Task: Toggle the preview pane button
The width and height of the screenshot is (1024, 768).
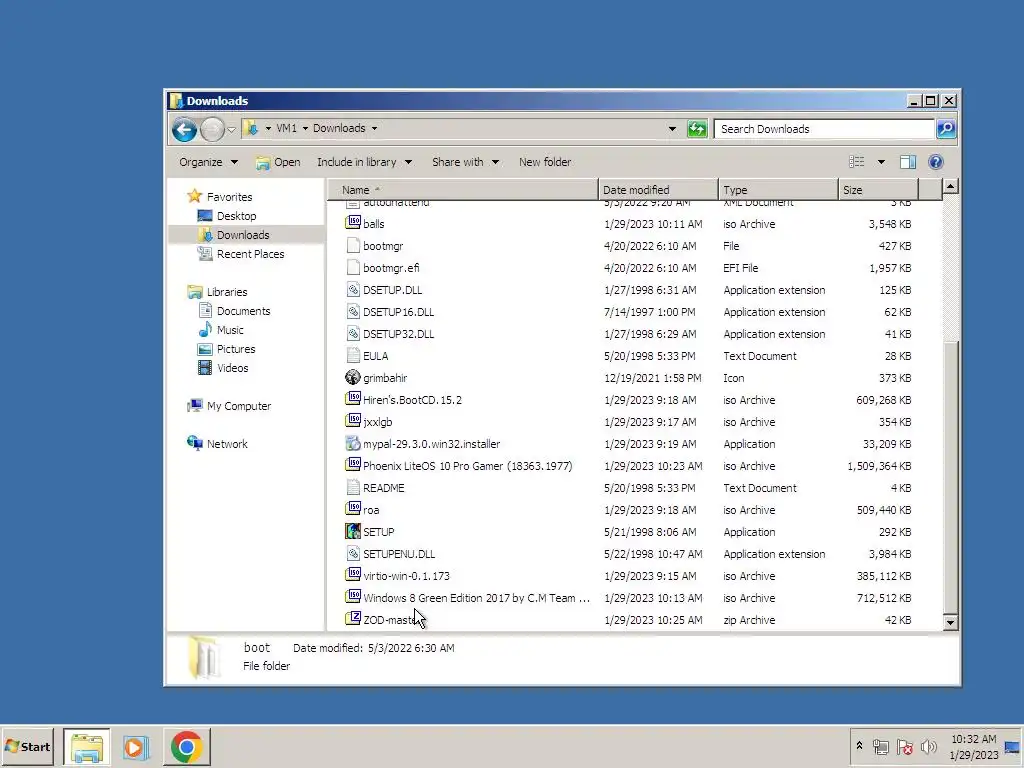Action: click(x=908, y=162)
